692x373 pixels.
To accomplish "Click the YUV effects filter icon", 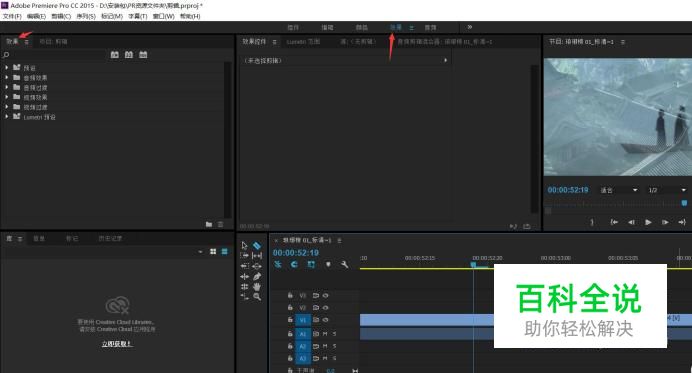I will coord(143,55).
